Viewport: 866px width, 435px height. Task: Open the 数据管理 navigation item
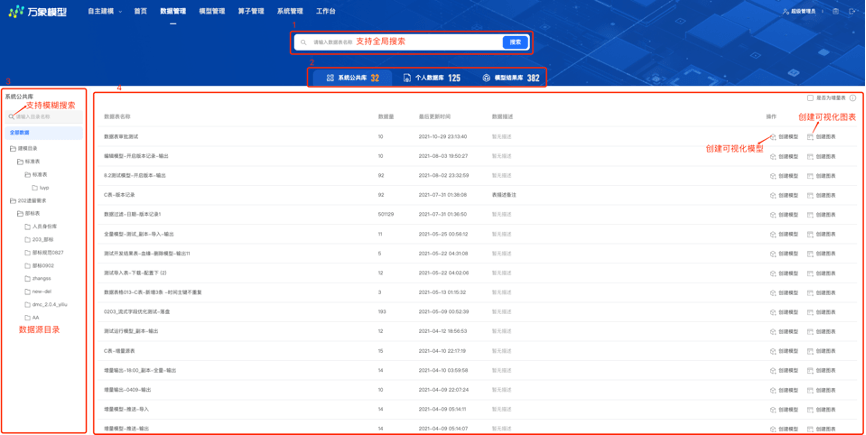(173, 12)
